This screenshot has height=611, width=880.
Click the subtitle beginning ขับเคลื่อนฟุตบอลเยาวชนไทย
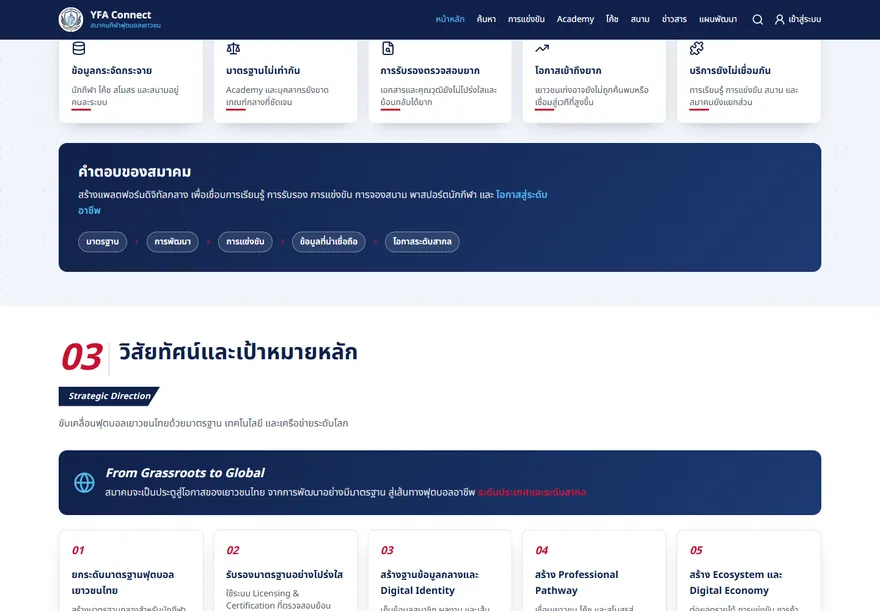[203, 423]
